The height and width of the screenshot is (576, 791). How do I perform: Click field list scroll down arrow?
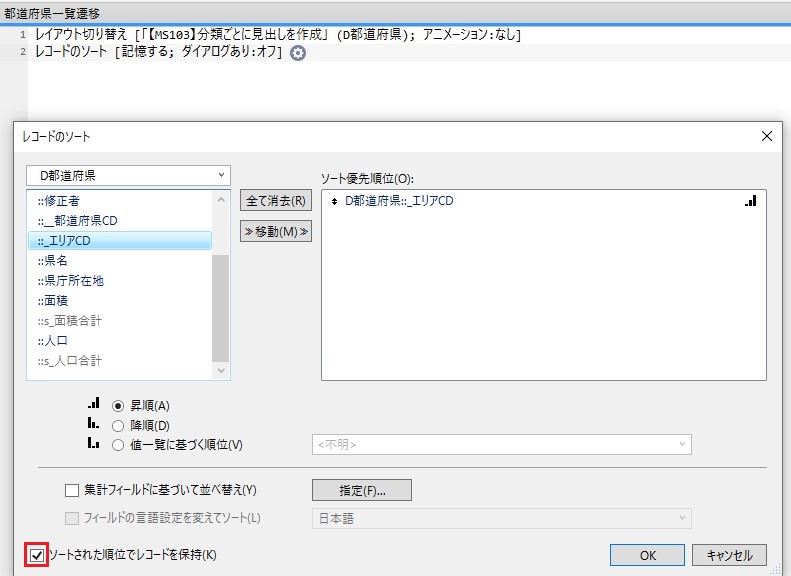[x=221, y=371]
